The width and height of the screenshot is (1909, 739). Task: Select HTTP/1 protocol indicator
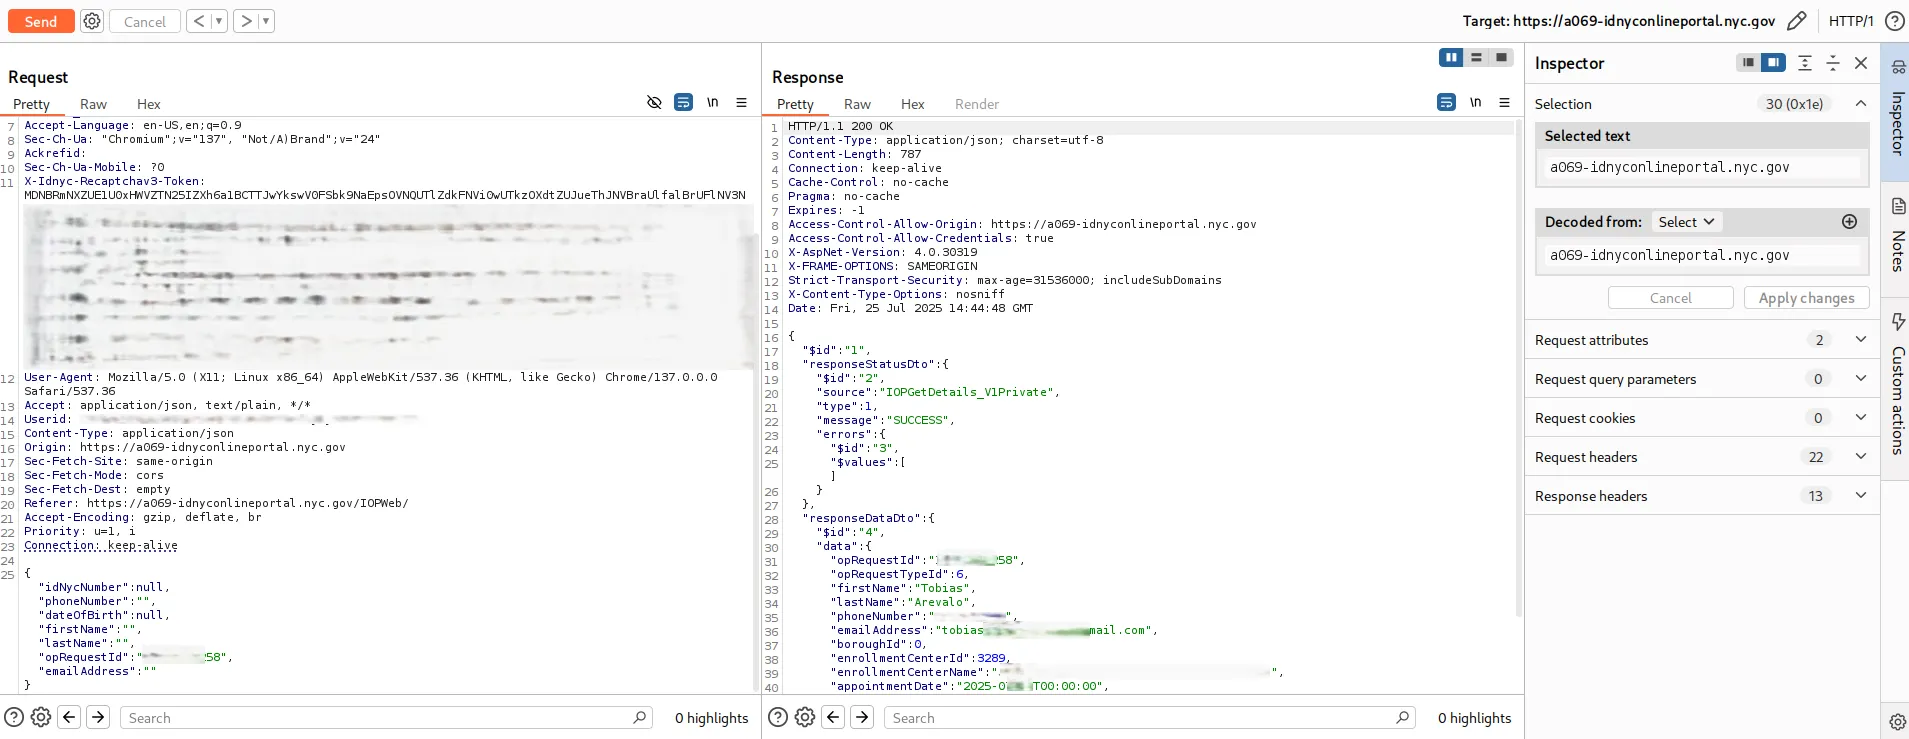click(x=1851, y=21)
